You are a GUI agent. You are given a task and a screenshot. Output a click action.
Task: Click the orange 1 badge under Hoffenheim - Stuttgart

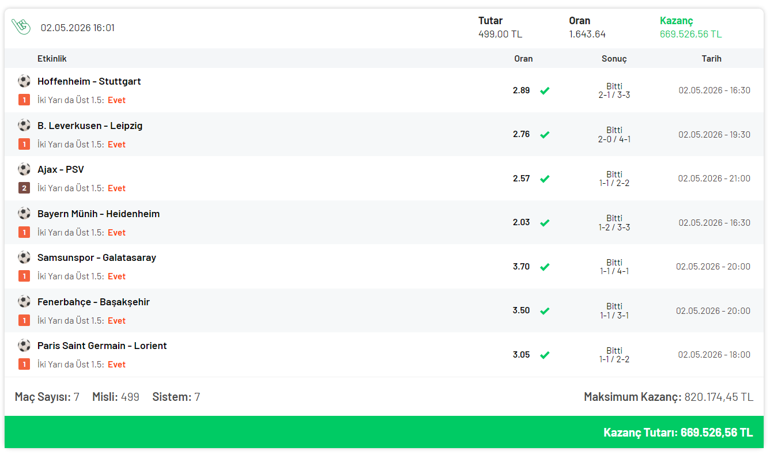[24, 100]
